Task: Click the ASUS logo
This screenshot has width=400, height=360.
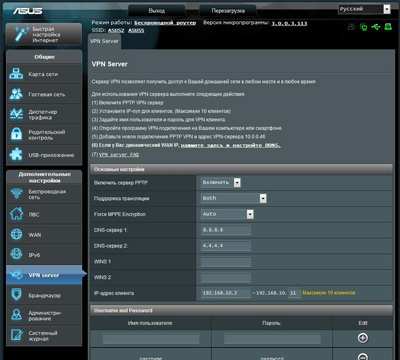Action: [x=27, y=11]
